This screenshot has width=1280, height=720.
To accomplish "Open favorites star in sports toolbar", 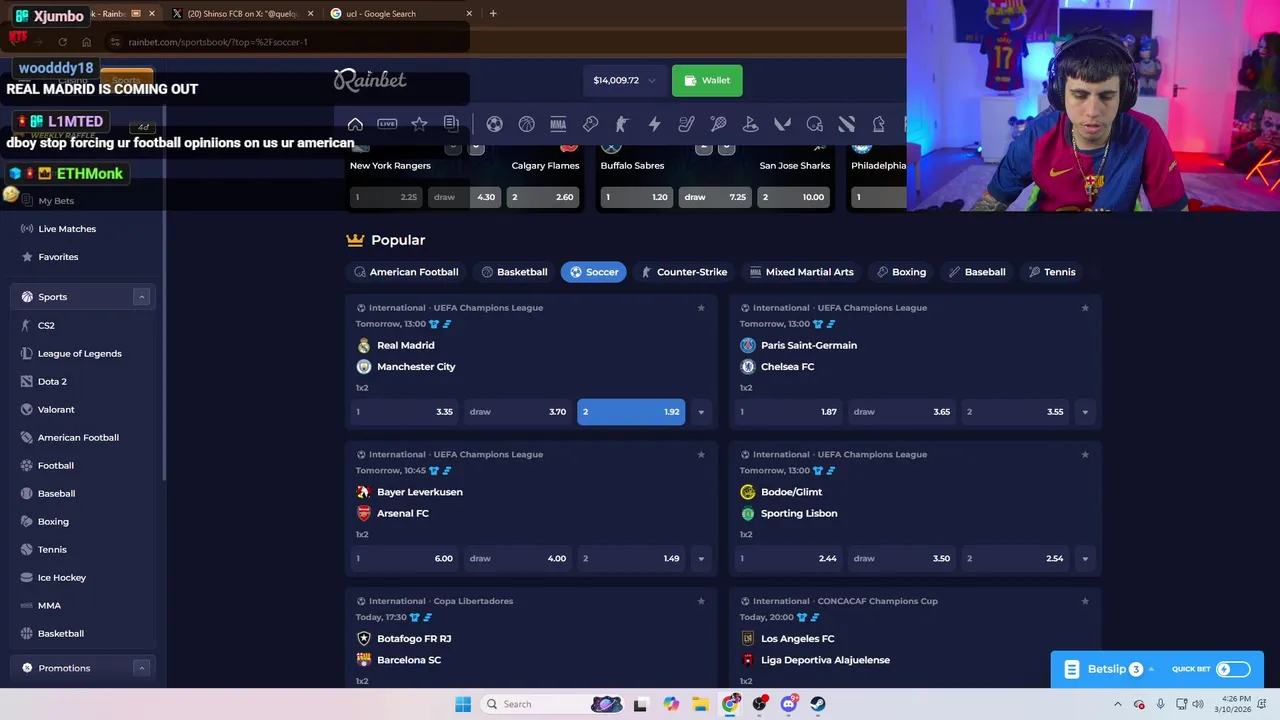I will pyautogui.click(x=419, y=124).
